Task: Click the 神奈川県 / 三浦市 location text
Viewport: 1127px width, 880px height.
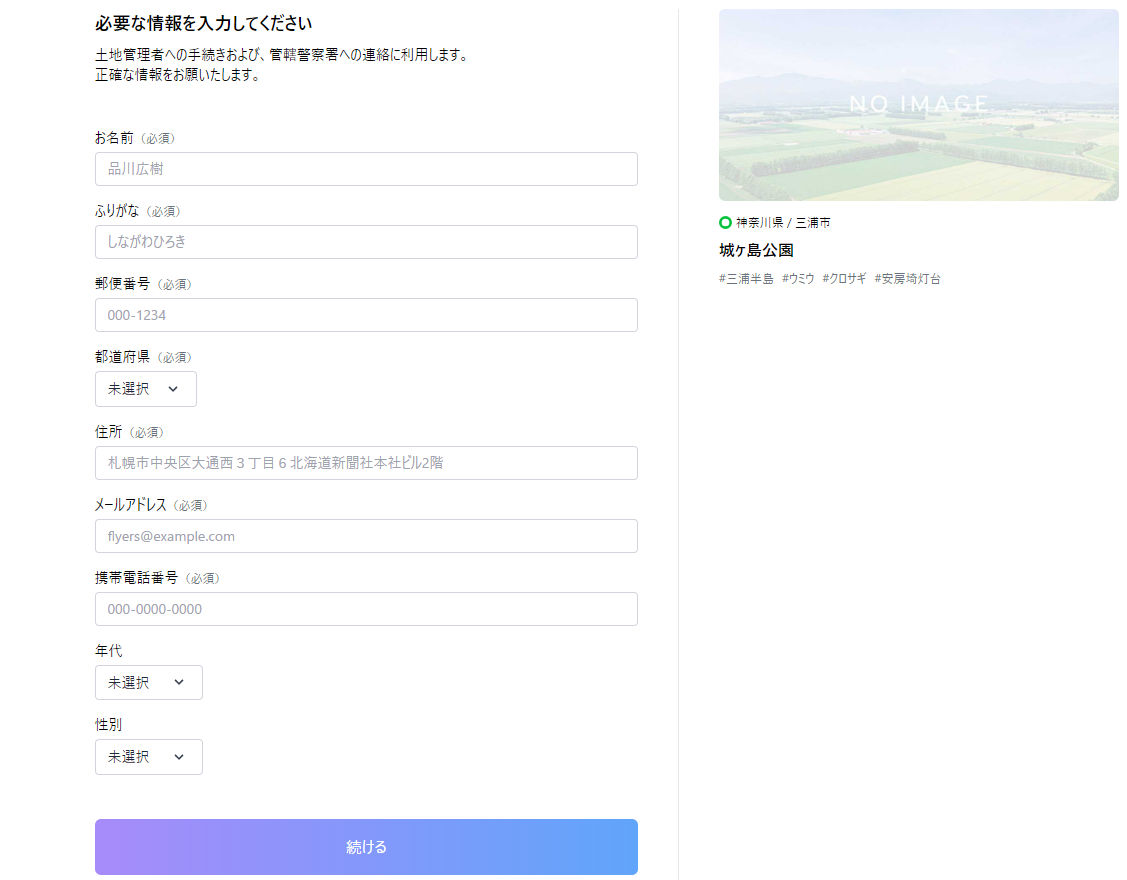Action: [x=783, y=222]
